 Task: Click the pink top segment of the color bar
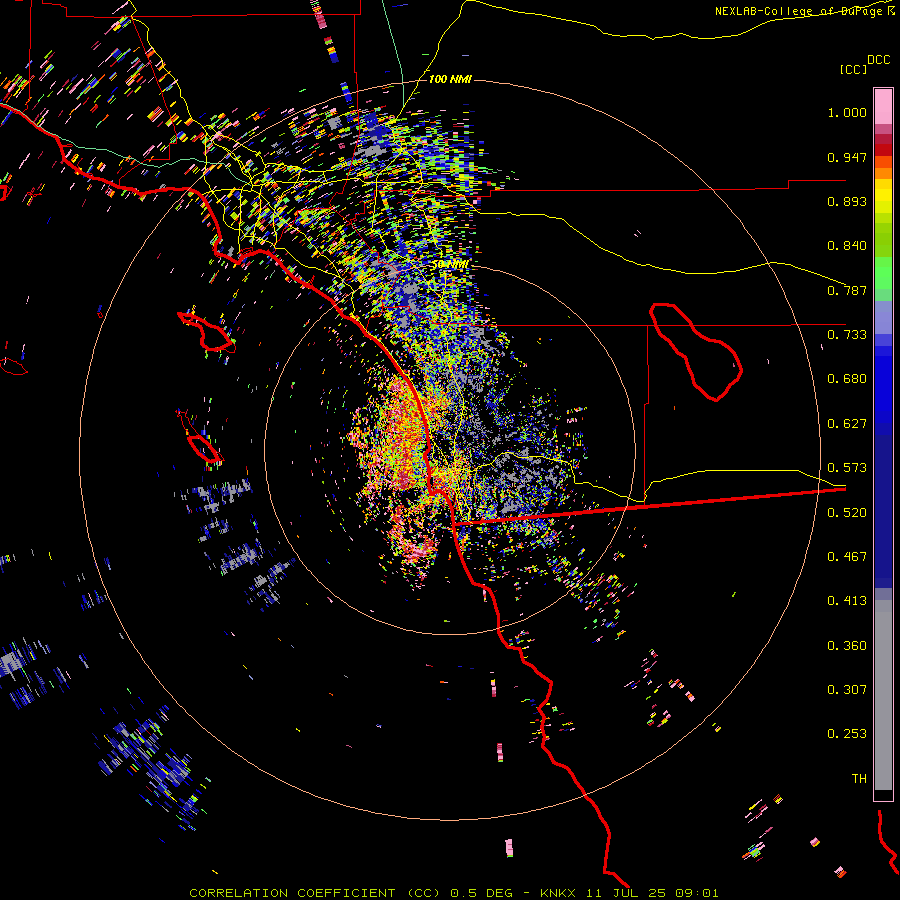(883, 107)
